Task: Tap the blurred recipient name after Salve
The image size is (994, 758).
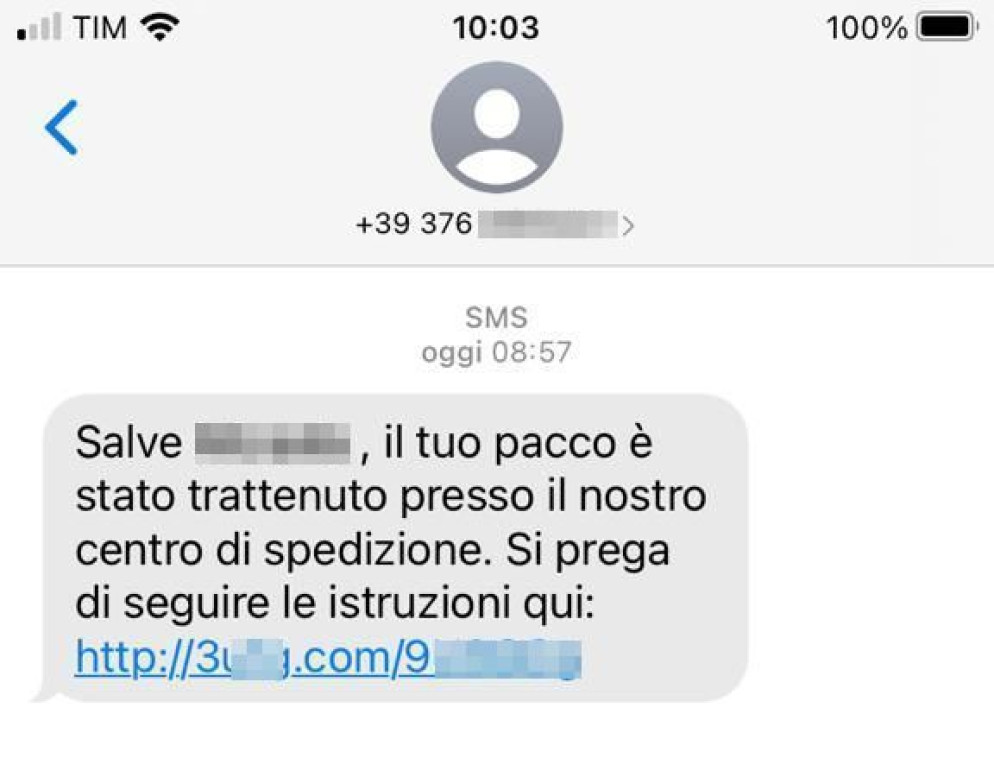Action: tap(273, 443)
